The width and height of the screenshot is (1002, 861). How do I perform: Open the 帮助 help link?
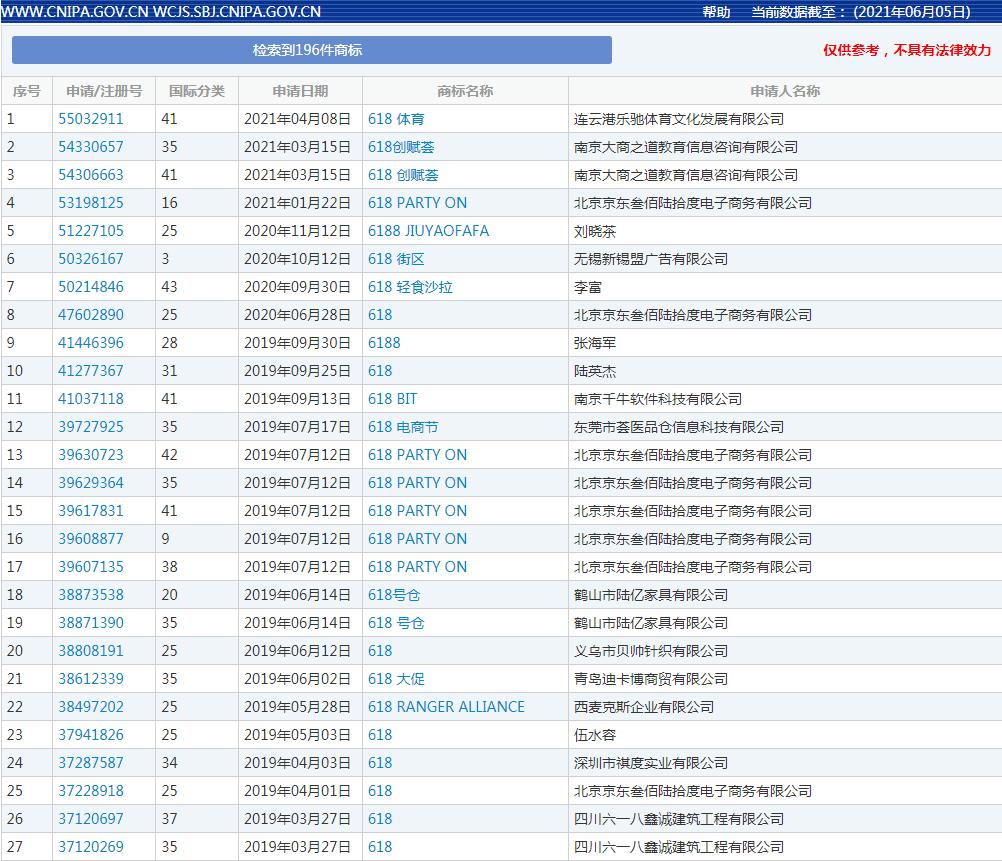click(713, 13)
